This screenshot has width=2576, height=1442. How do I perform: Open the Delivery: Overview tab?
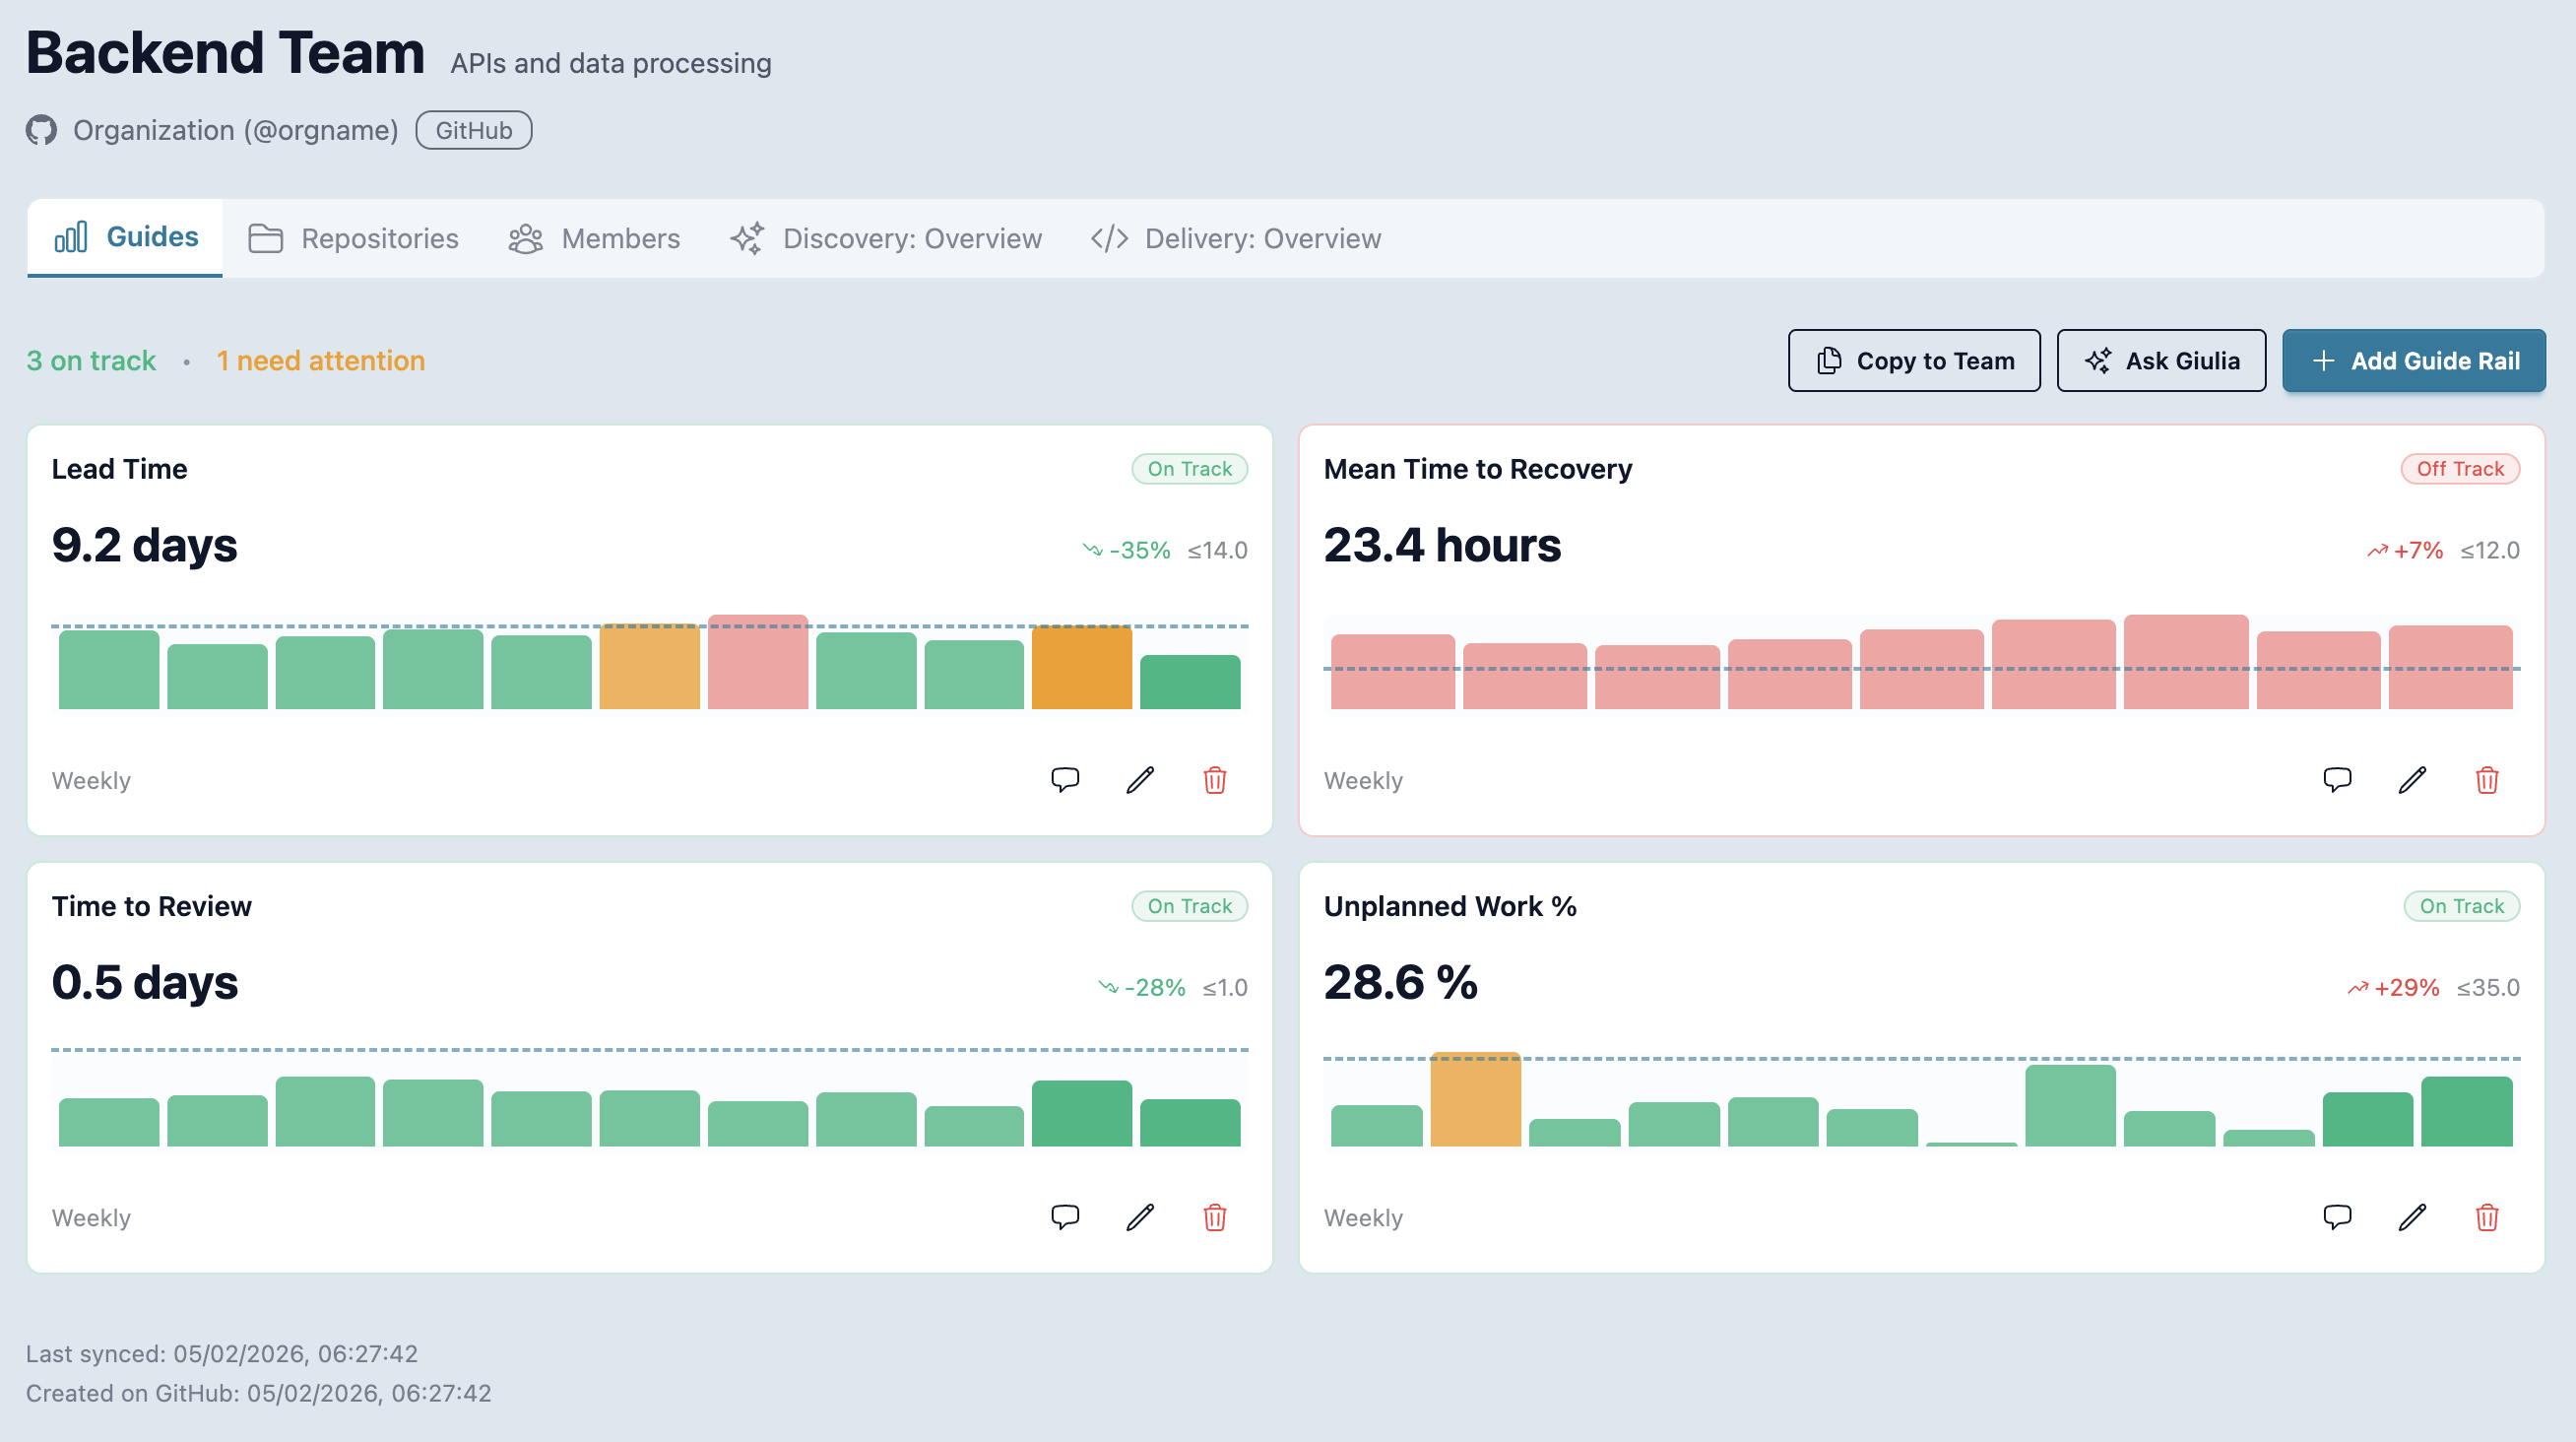coord(1235,238)
